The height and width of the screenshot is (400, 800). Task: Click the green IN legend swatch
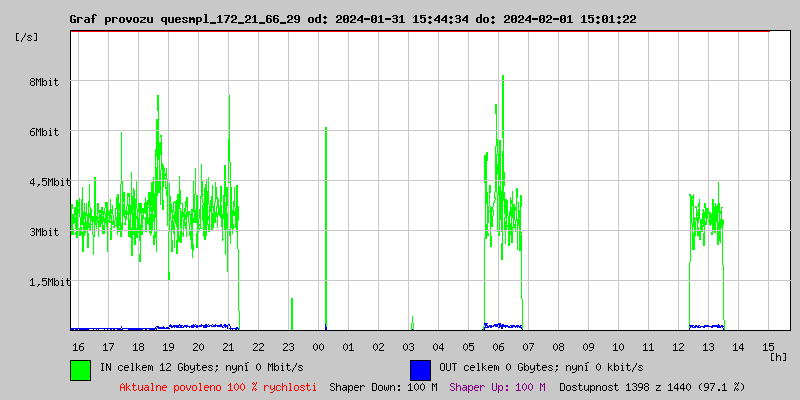[x=80, y=369]
